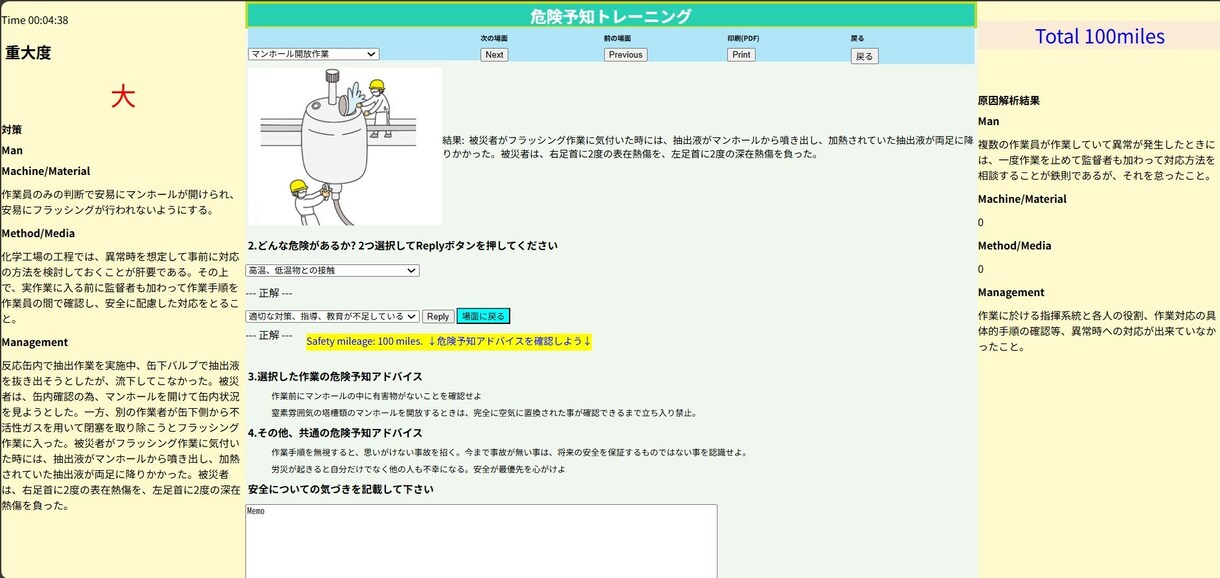This screenshot has height=578, width=1220.
Task: Click the paragraph starting 作業員のみの判断で
Action: click(x=120, y=202)
